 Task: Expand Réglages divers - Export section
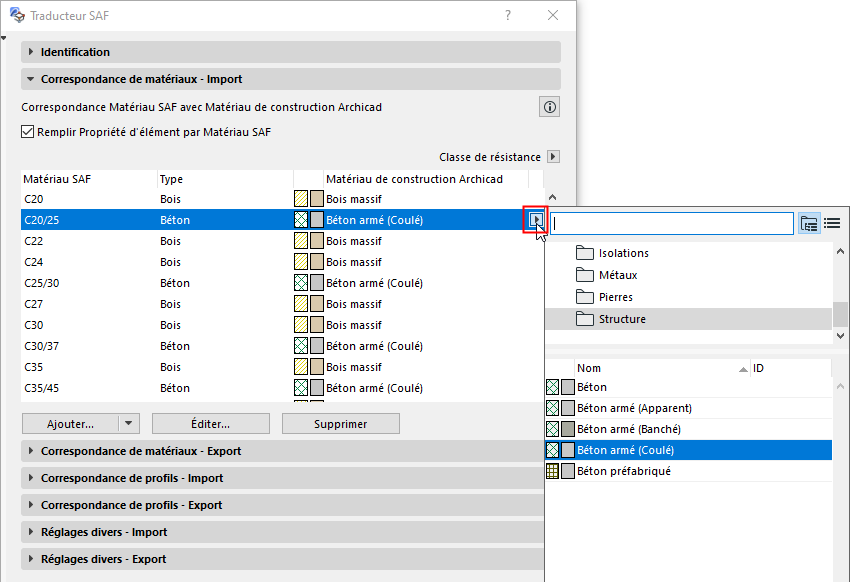tap(282, 559)
